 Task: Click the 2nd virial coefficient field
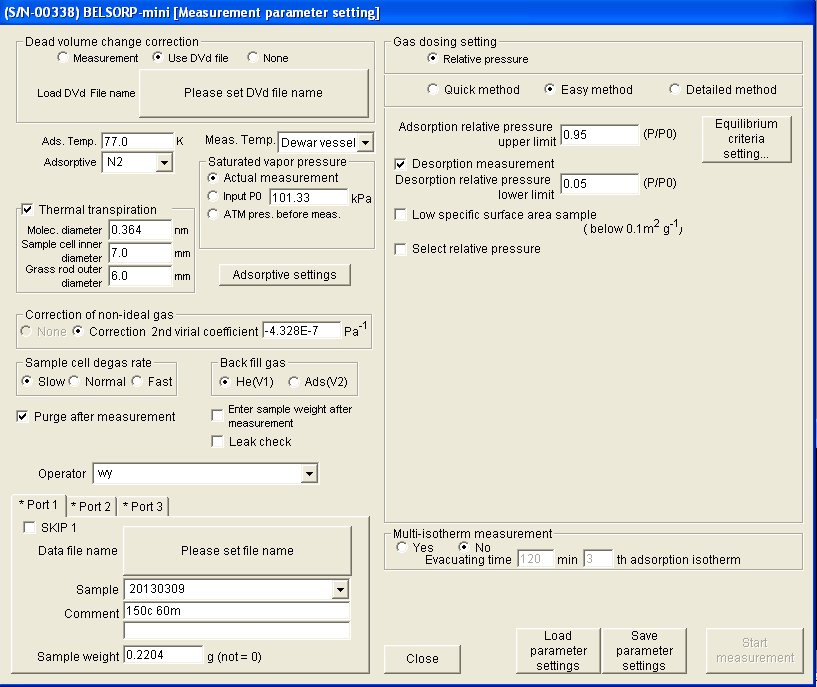coord(302,331)
